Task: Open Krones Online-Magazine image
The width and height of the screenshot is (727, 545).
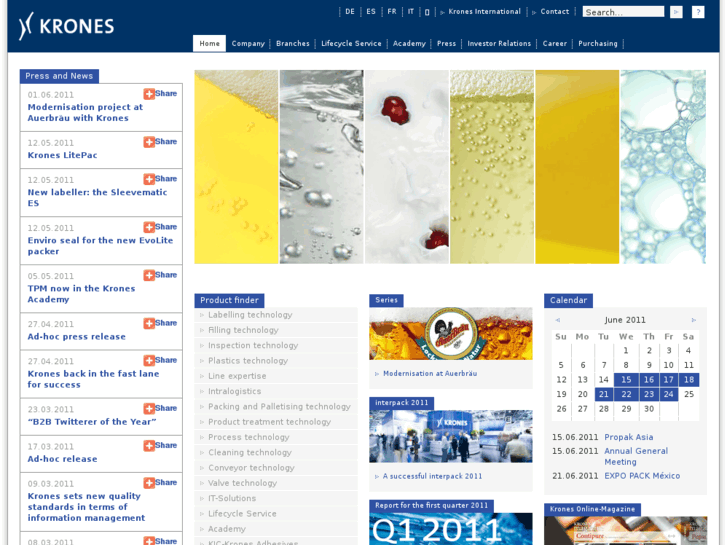Action: (625, 531)
